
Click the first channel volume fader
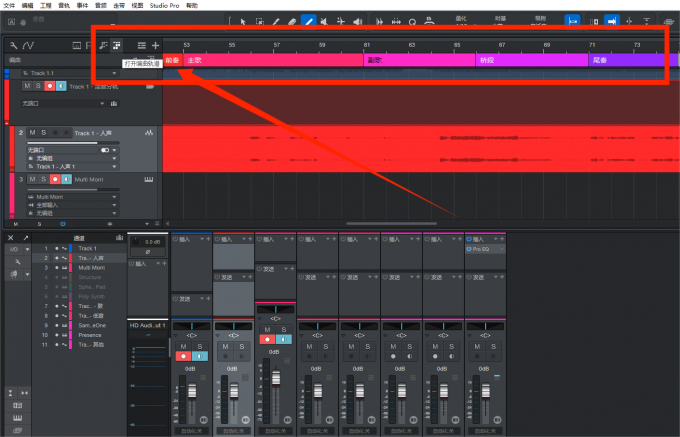click(192, 391)
